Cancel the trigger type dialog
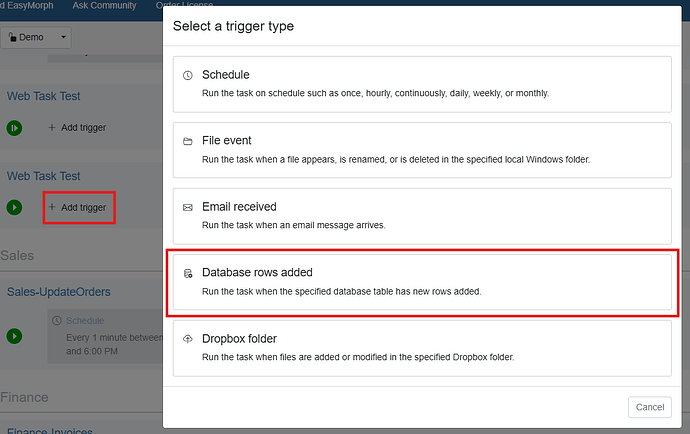The width and height of the screenshot is (690, 434). click(649, 406)
